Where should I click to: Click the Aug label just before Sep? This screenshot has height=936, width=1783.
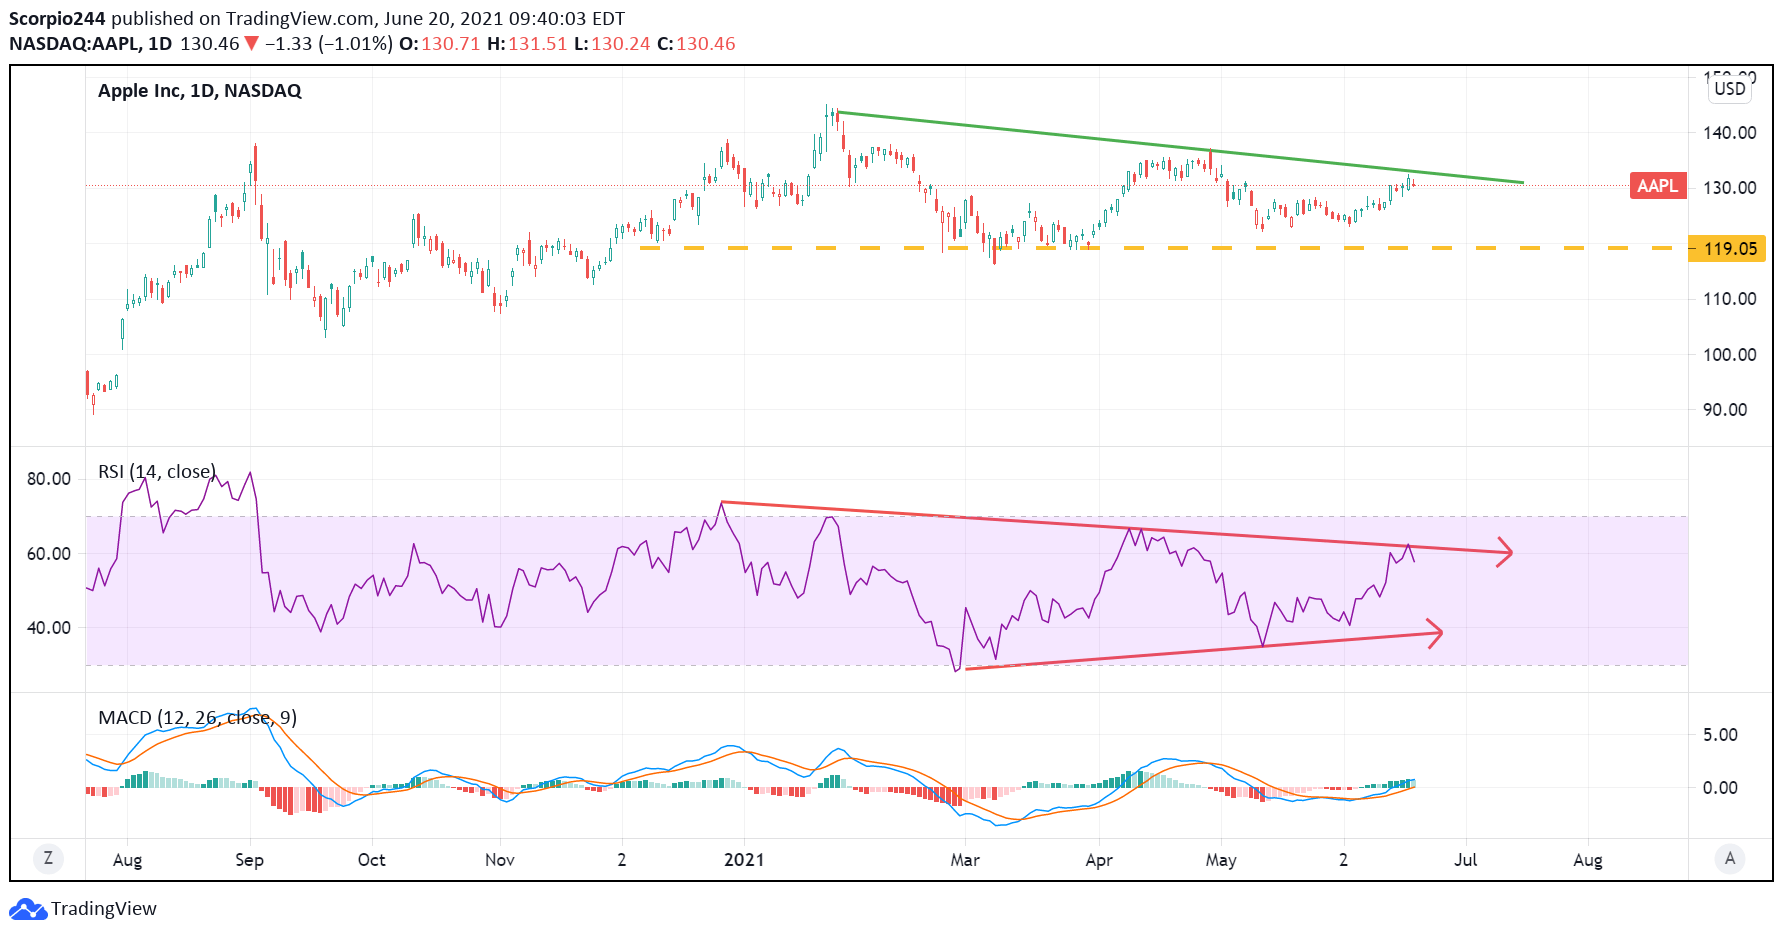(127, 860)
